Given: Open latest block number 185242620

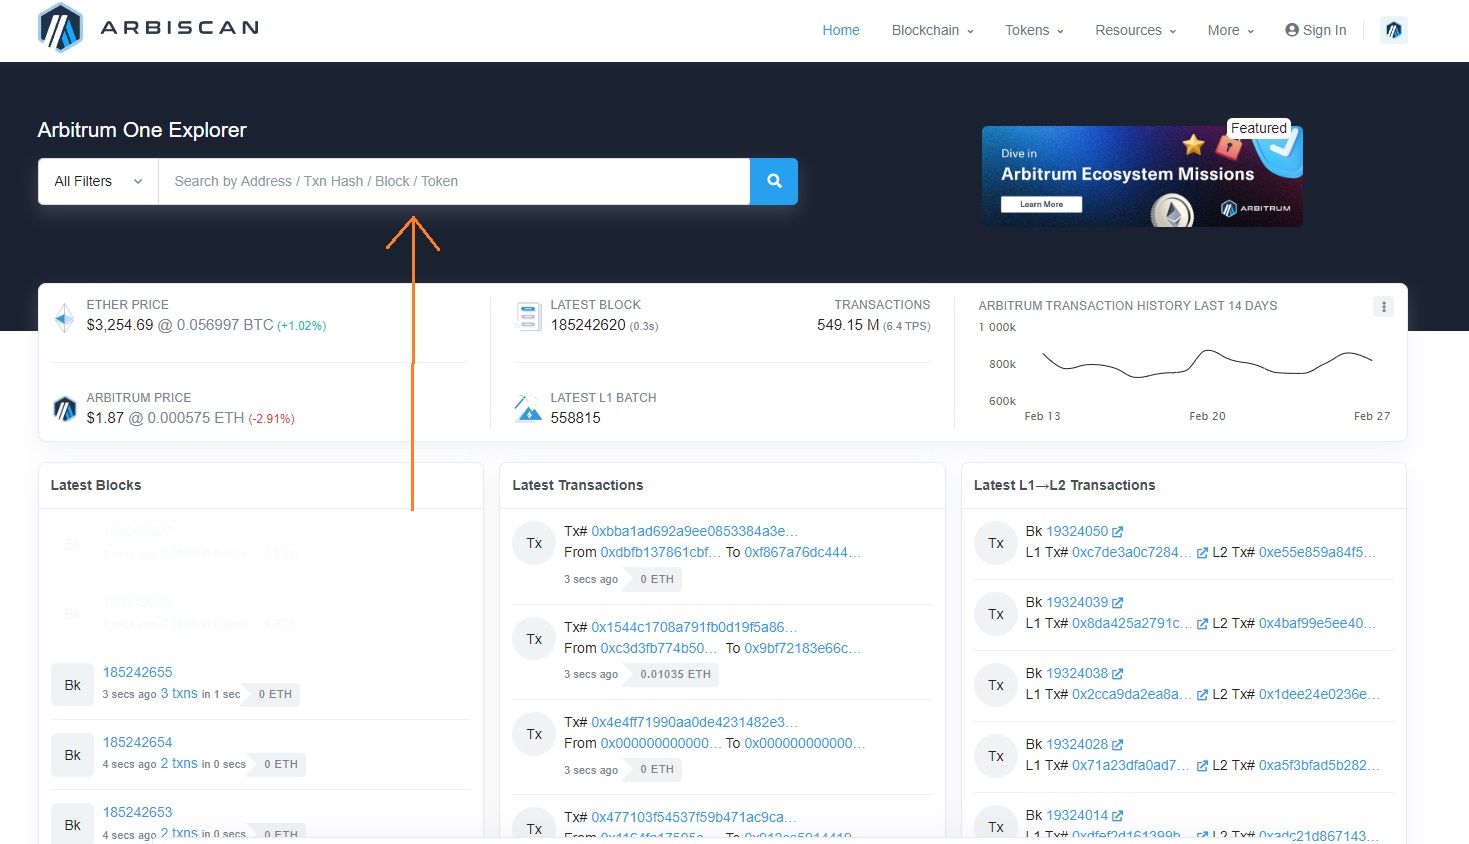Looking at the screenshot, I should [588, 325].
